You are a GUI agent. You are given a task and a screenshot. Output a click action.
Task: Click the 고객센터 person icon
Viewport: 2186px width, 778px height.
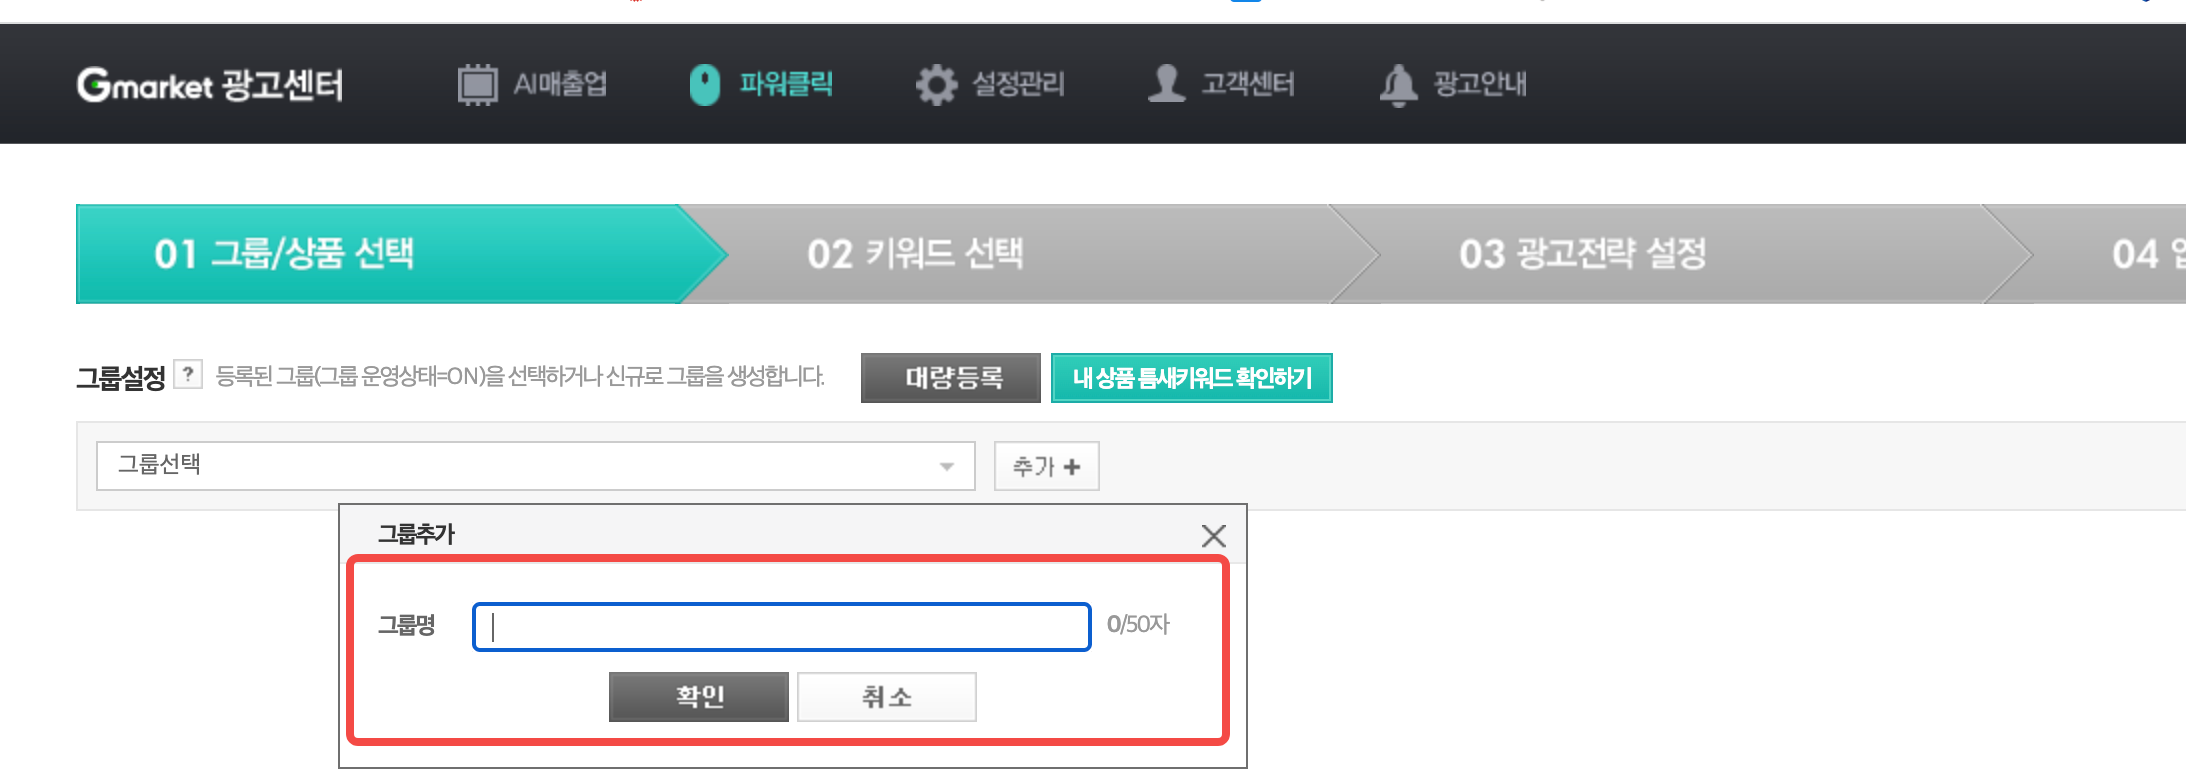click(x=1166, y=83)
